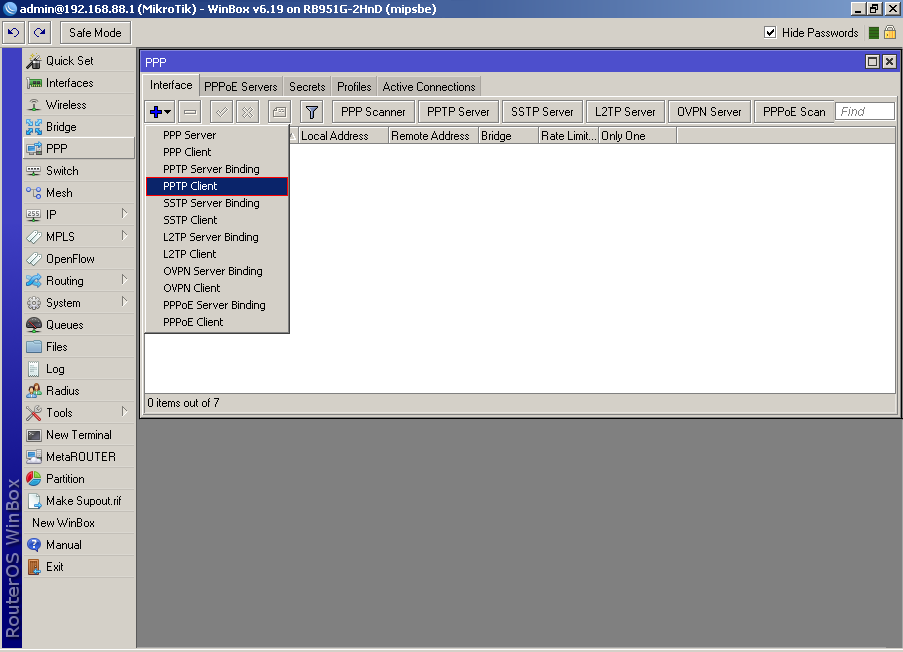Click the SSTP Server button
The height and width of the screenshot is (652, 903).
tap(542, 112)
